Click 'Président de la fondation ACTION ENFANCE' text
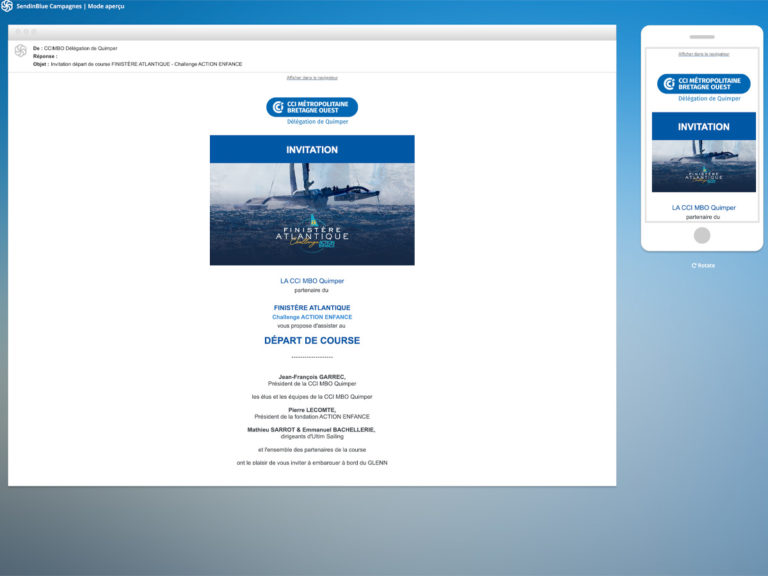 click(312, 416)
